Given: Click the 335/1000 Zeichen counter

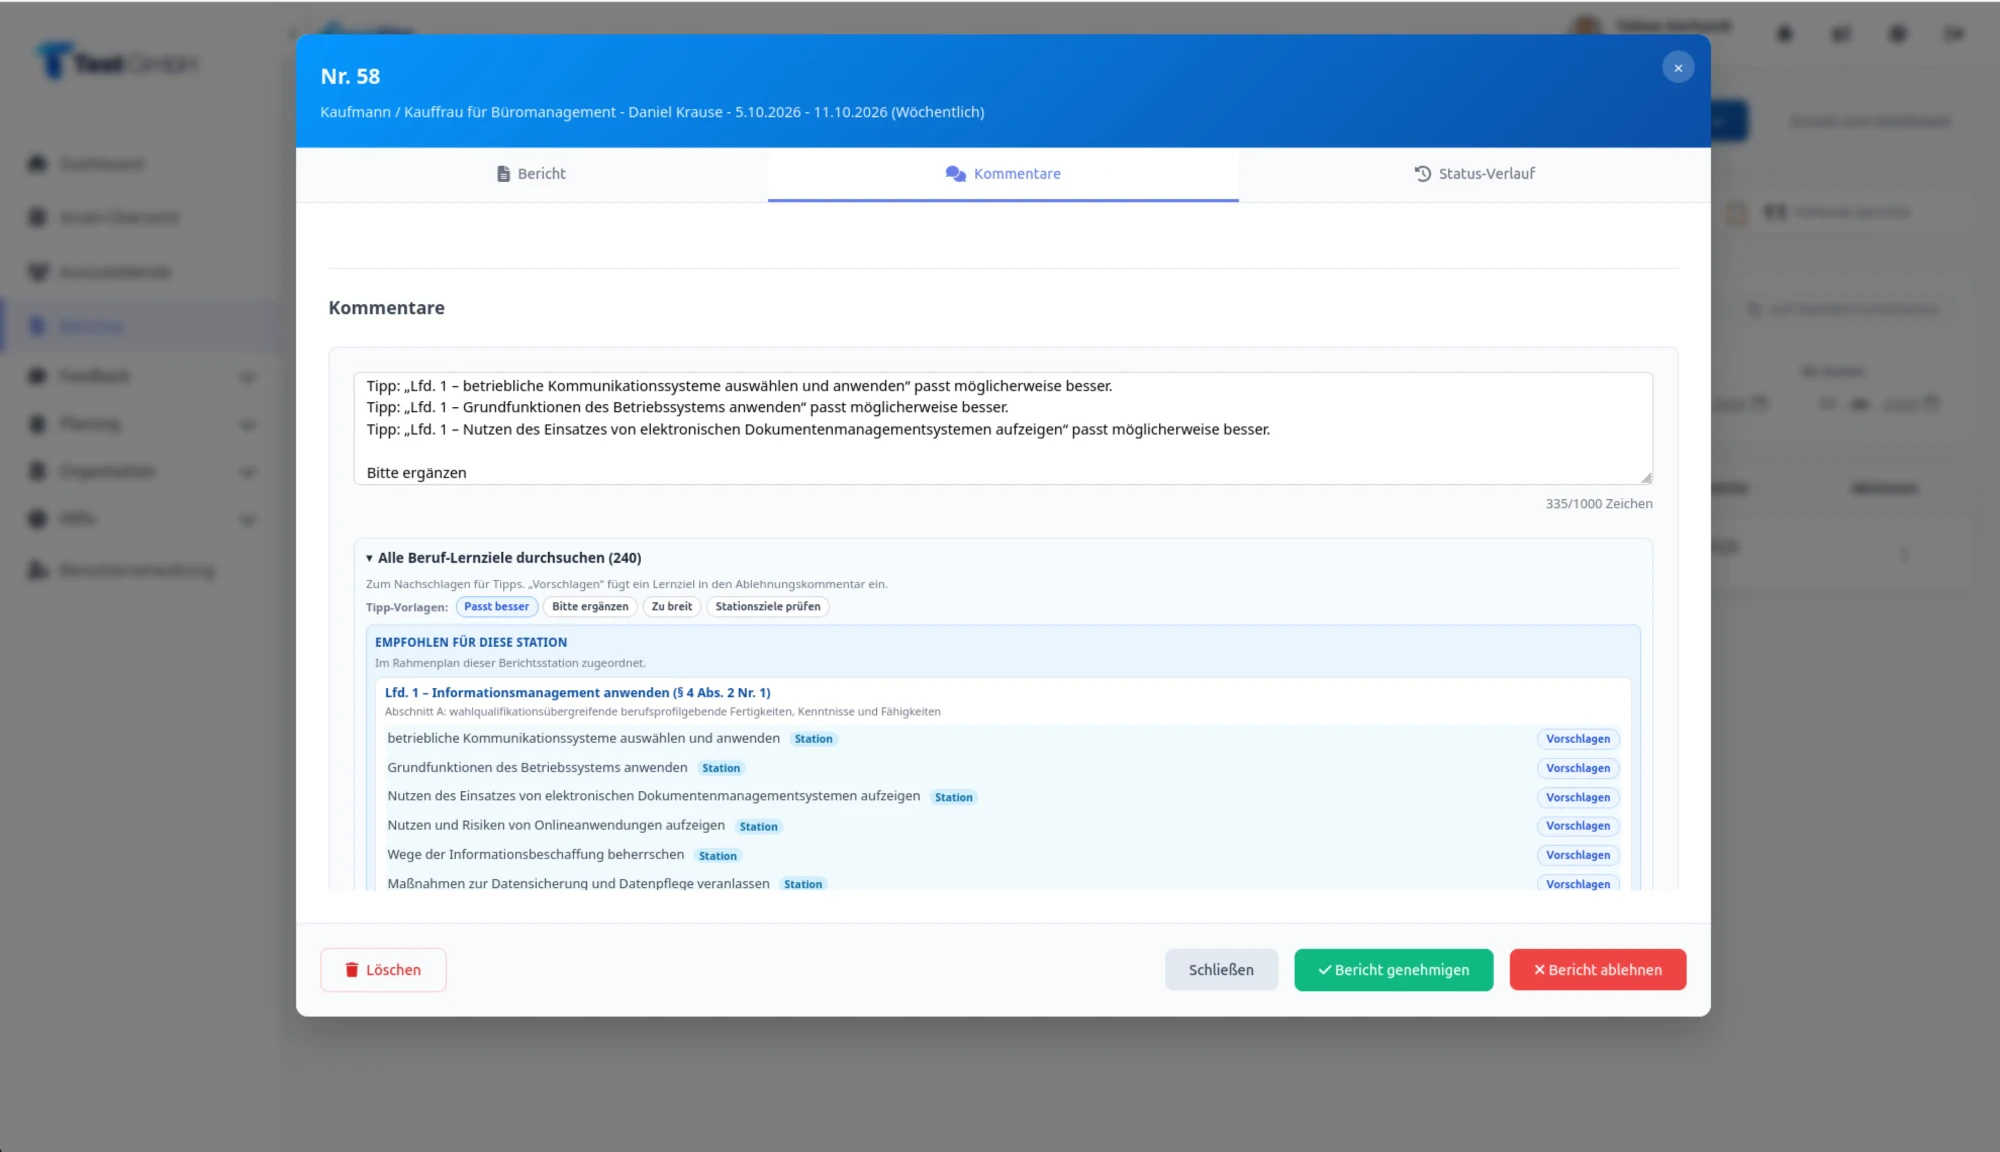Looking at the screenshot, I should [1599, 504].
